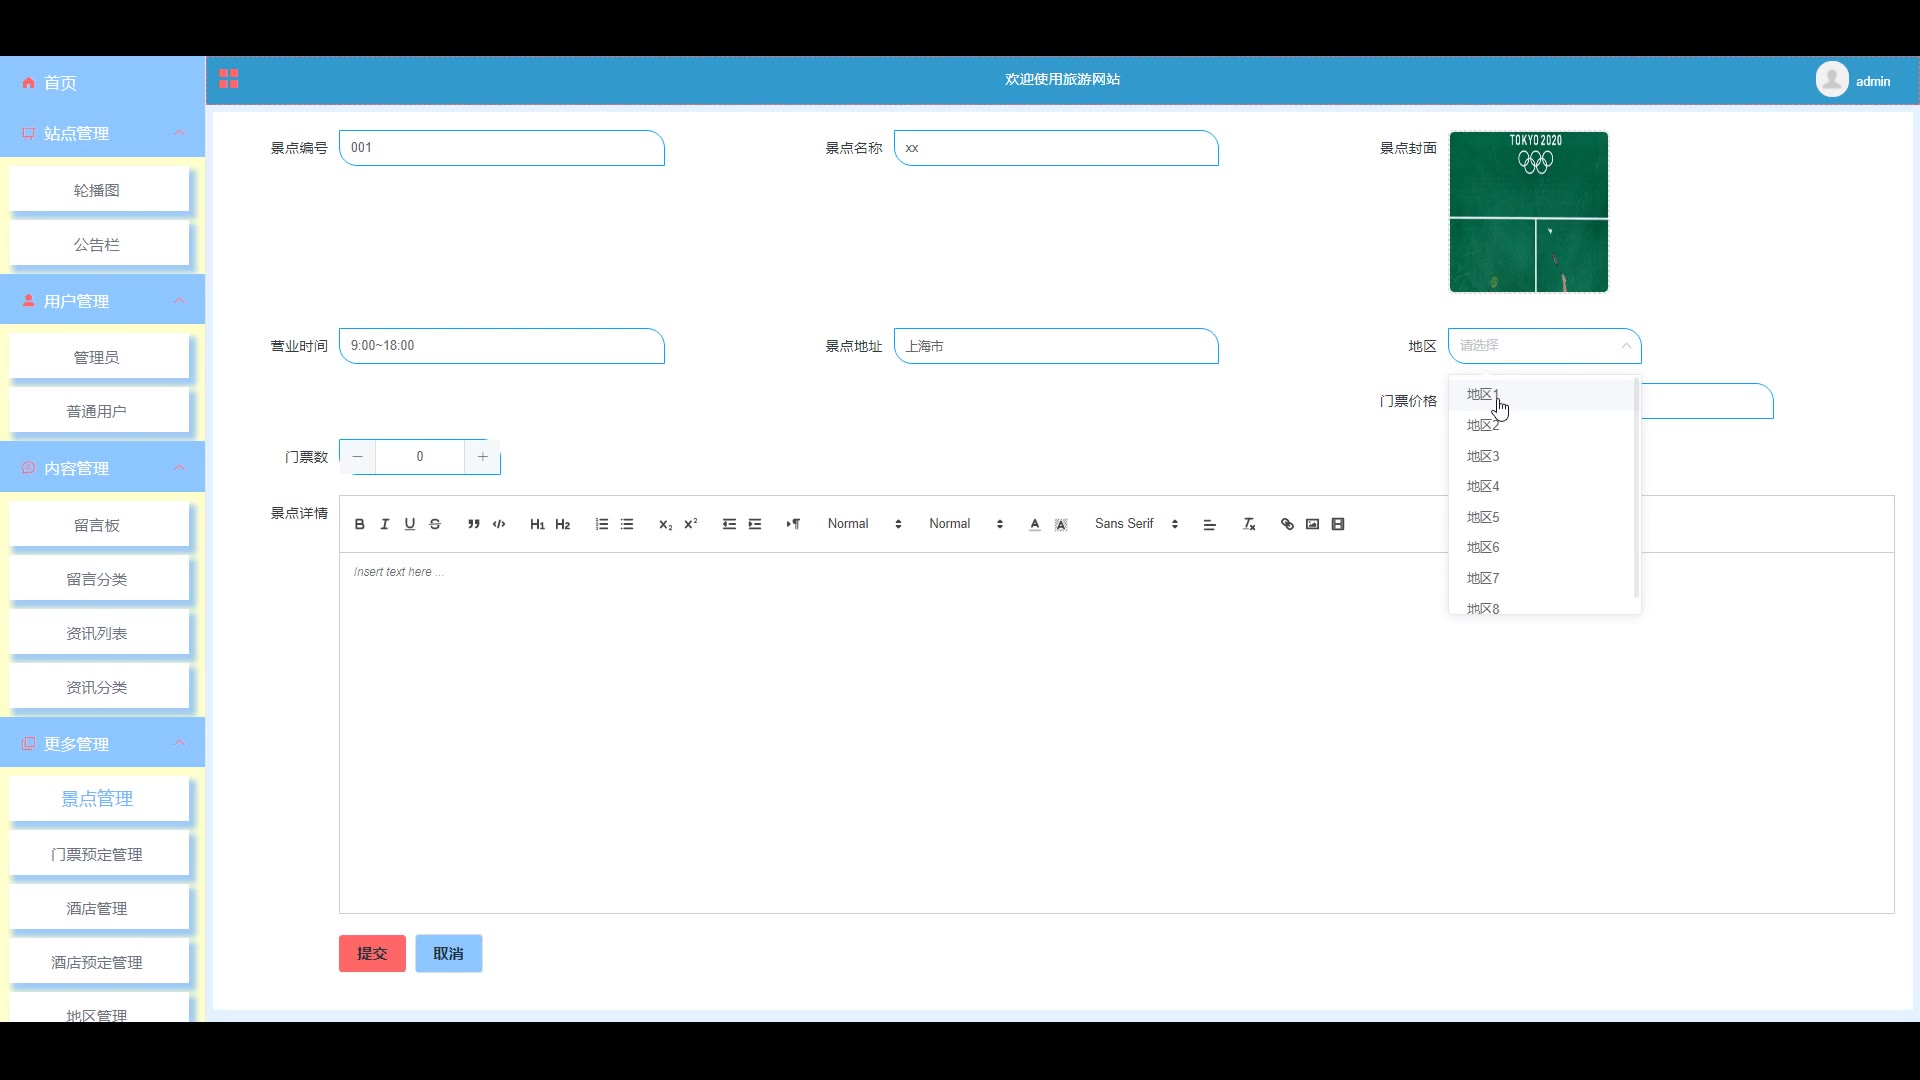Apply superscript formatting
Viewport: 1920px width, 1080px height.
[690, 524]
